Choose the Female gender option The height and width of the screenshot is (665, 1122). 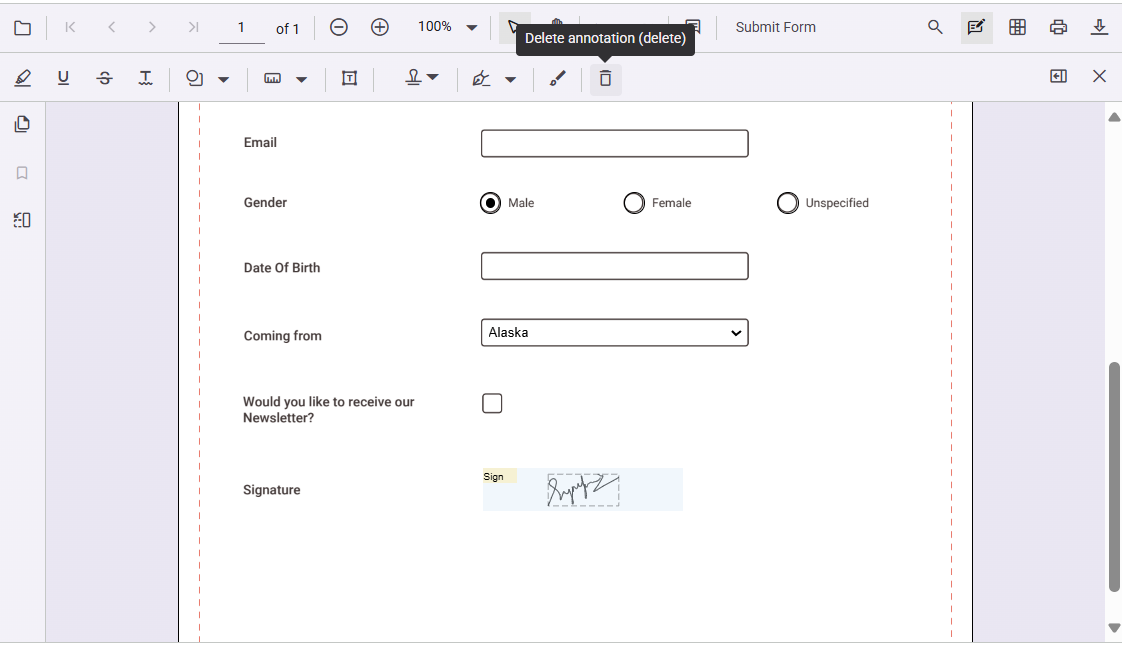click(633, 202)
